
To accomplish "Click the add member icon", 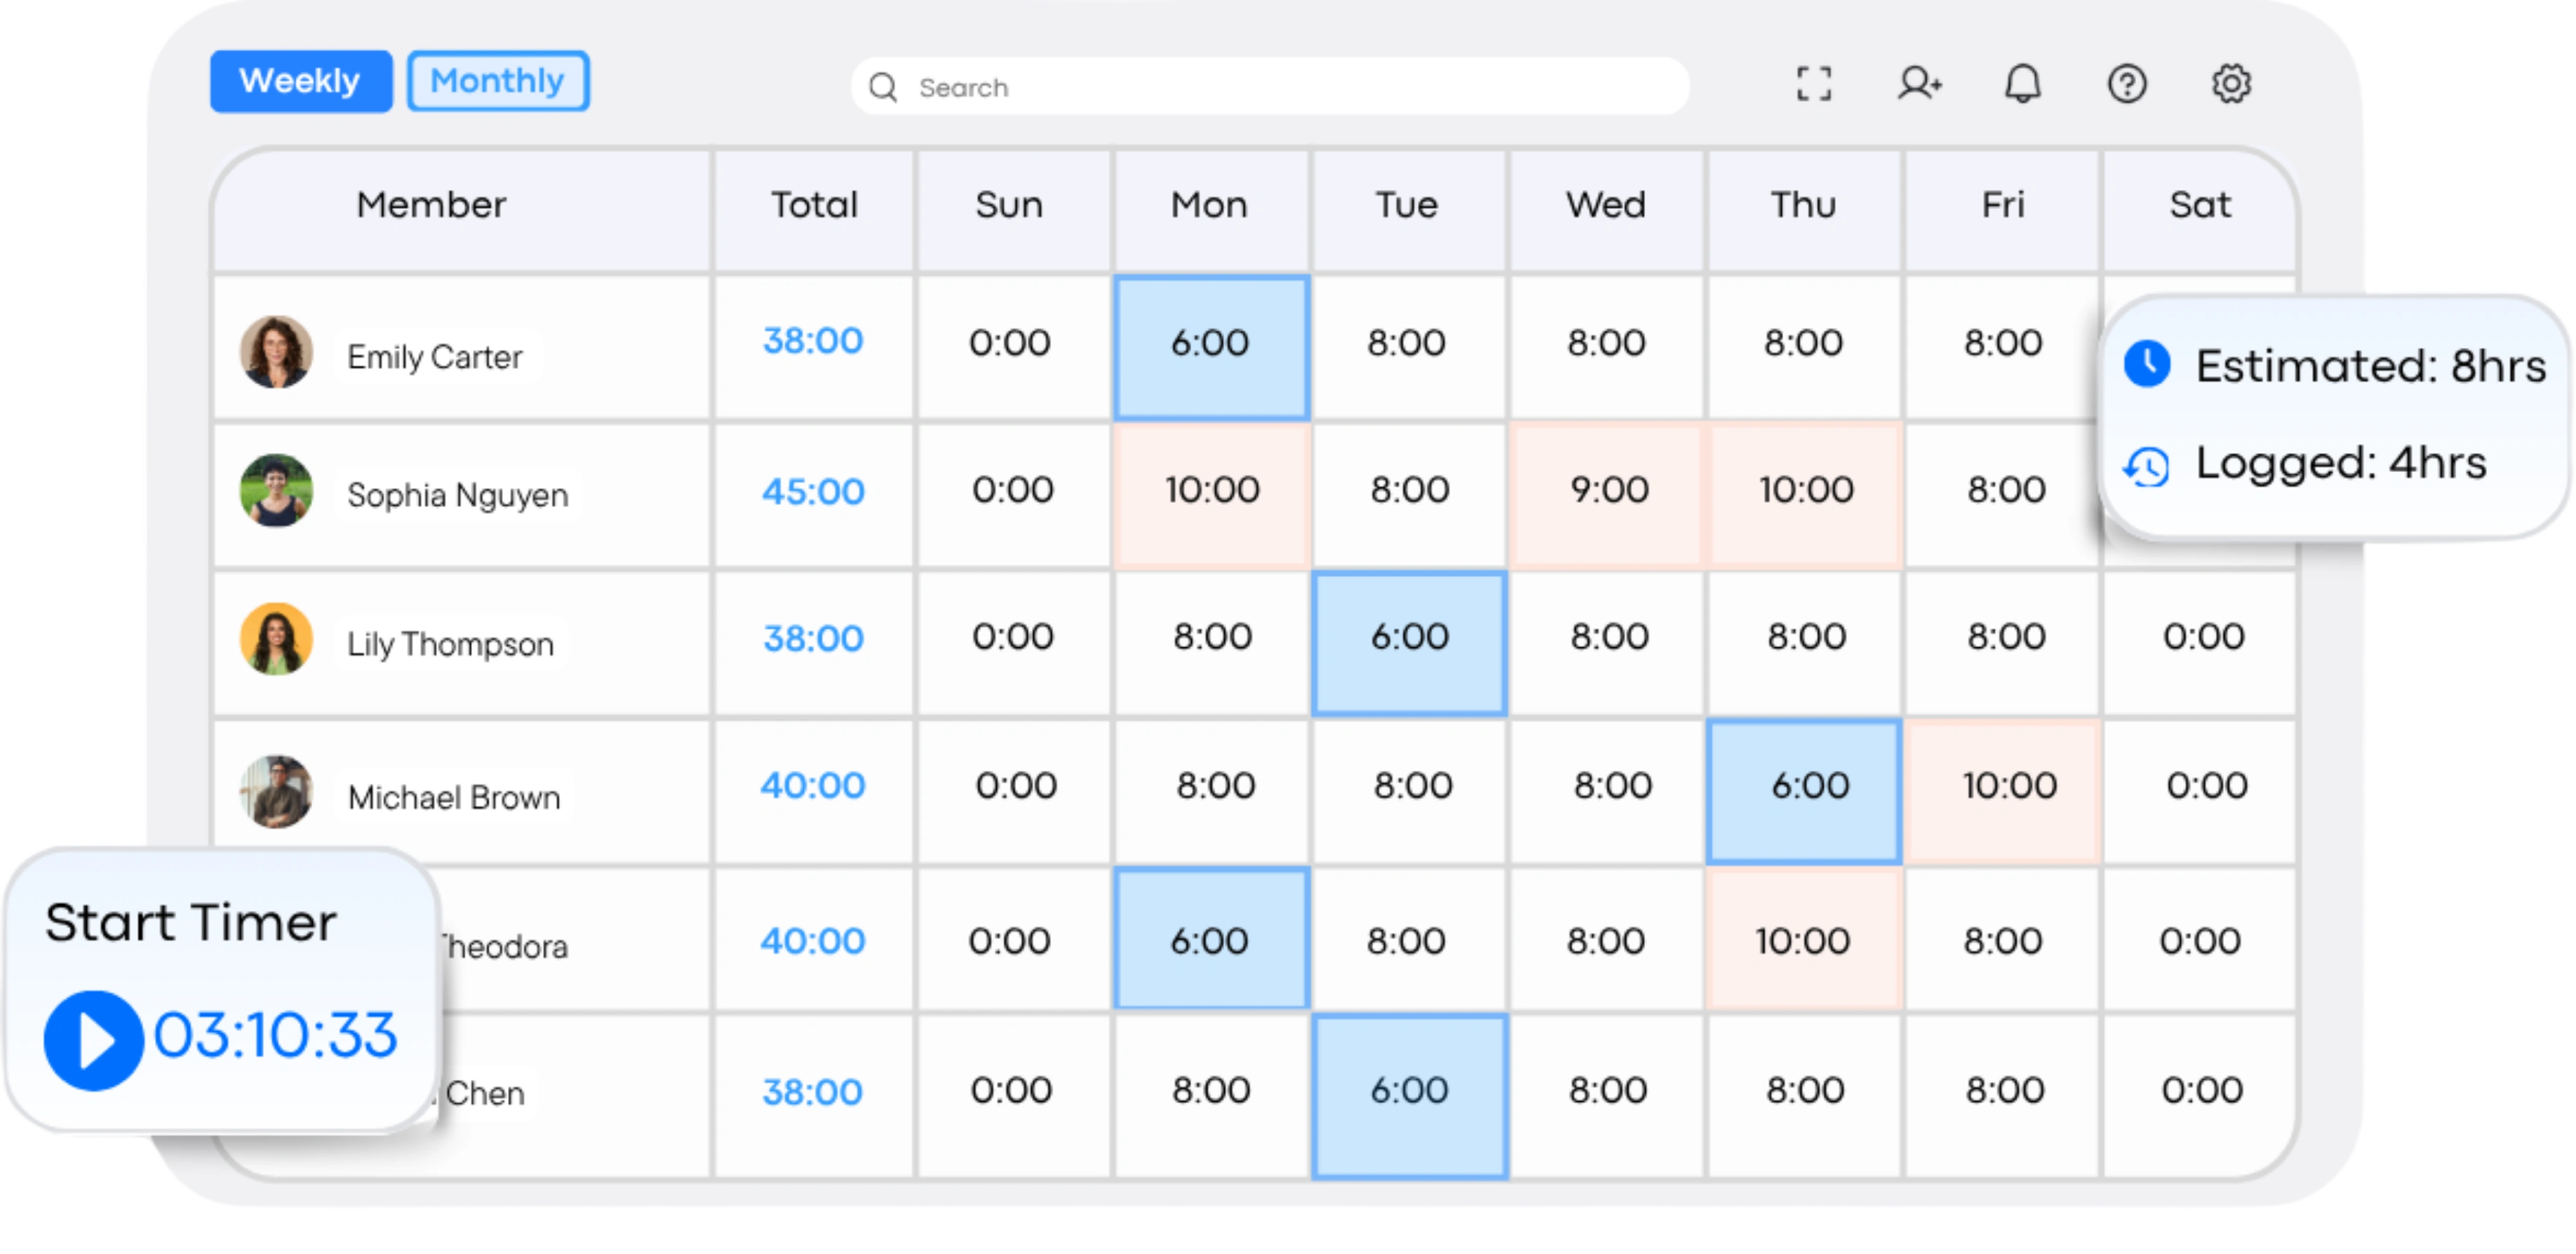I will (x=1919, y=84).
